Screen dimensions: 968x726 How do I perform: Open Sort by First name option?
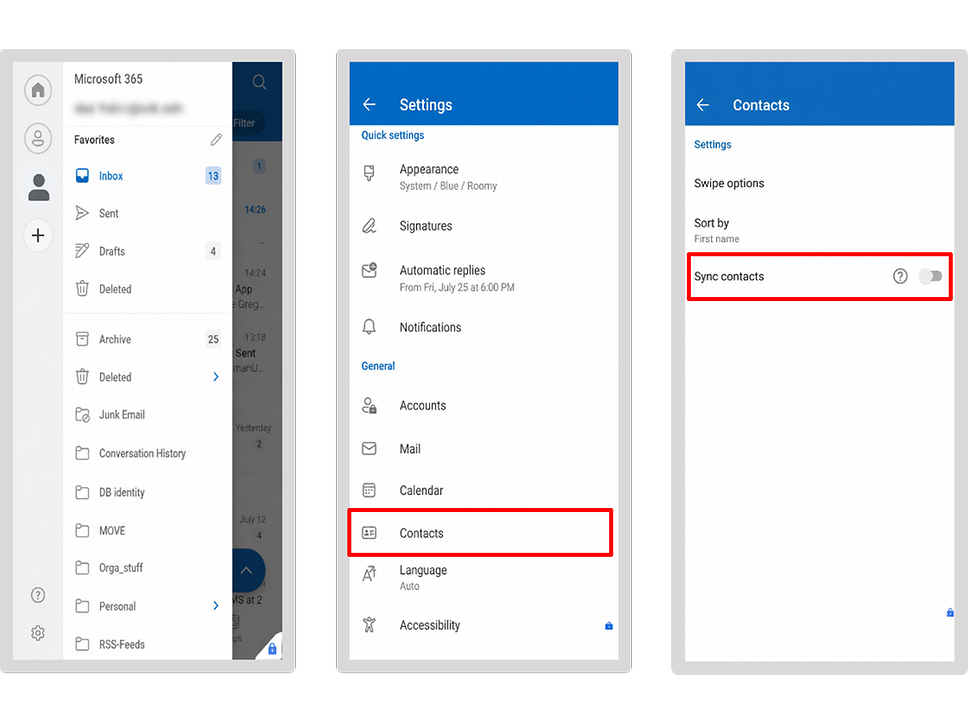click(819, 230)
